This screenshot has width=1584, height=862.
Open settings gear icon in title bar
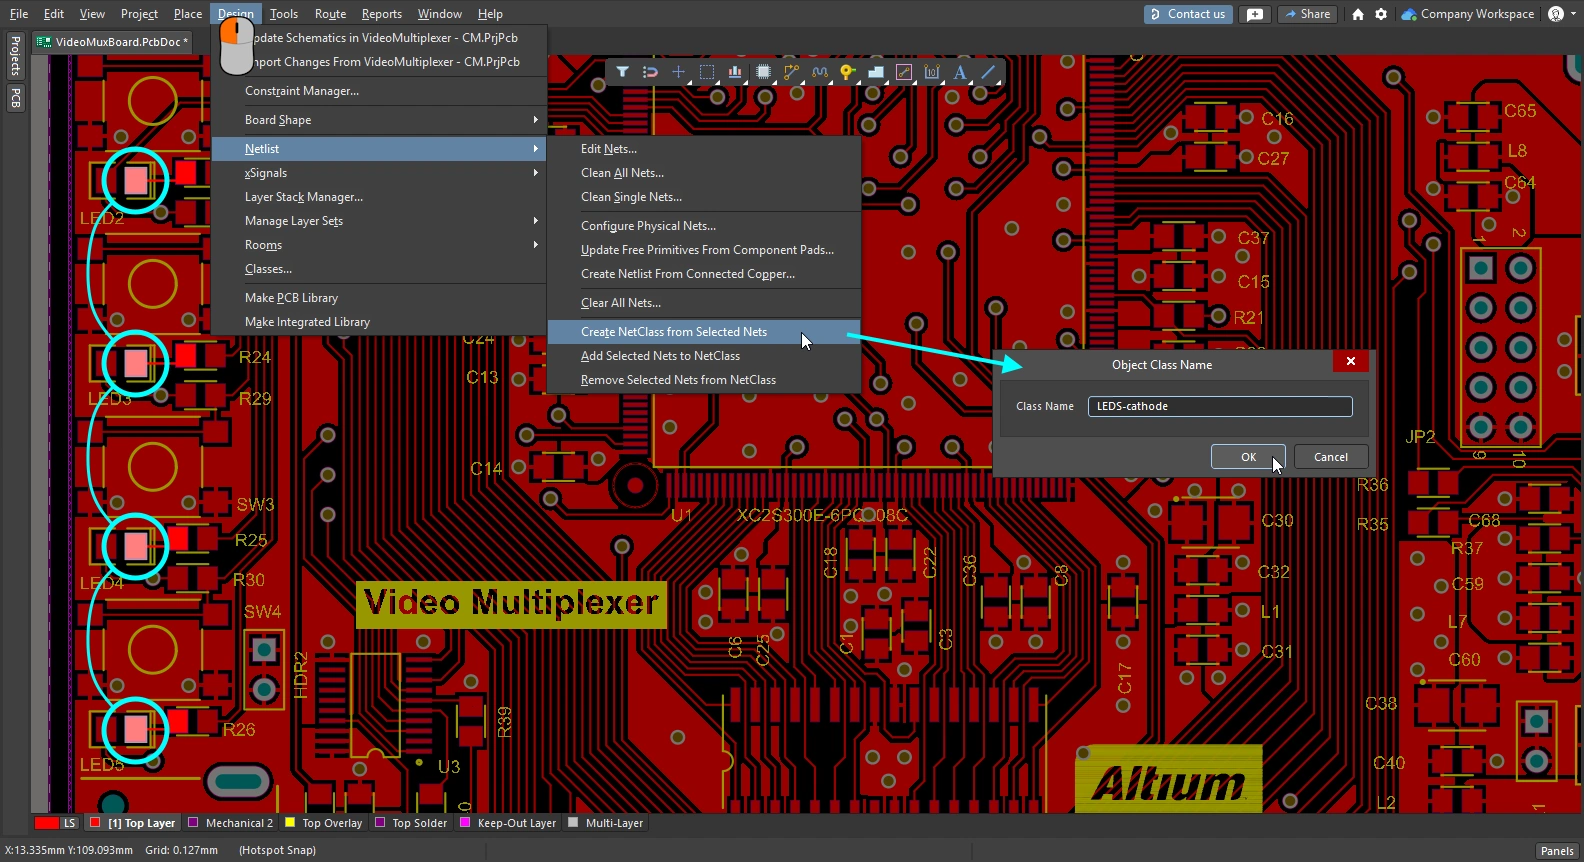pos(1381,14)
